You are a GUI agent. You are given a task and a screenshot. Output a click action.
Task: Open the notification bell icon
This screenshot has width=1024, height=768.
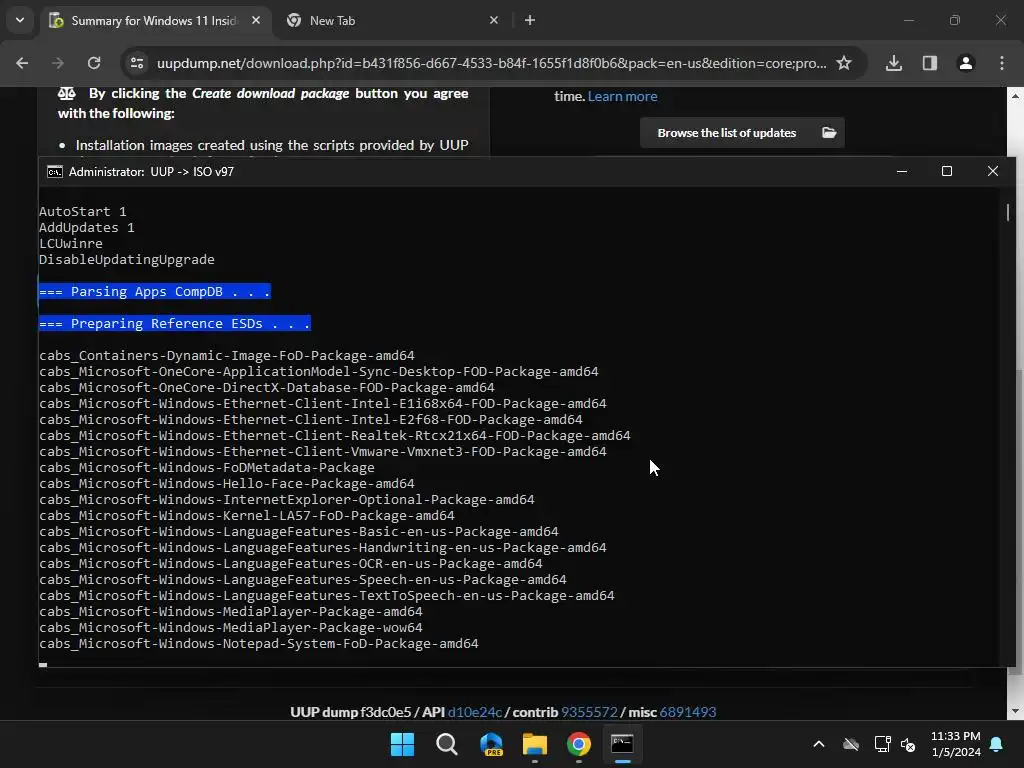click(x=997, y=744)
